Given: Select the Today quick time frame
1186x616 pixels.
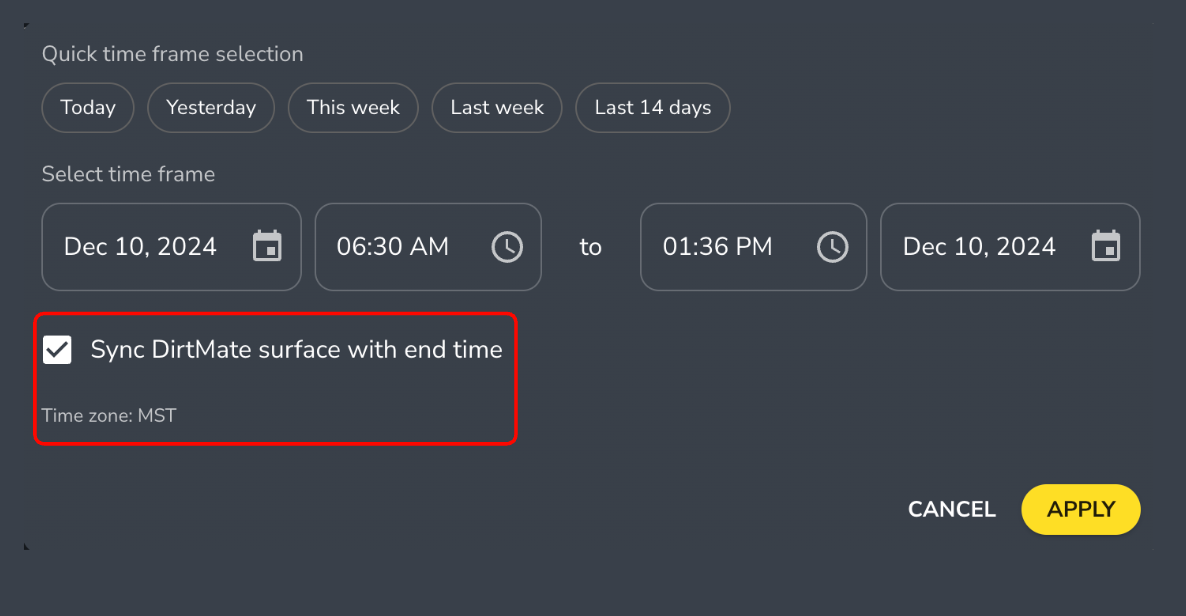Looking at the screenshot, I should [88, 108].
